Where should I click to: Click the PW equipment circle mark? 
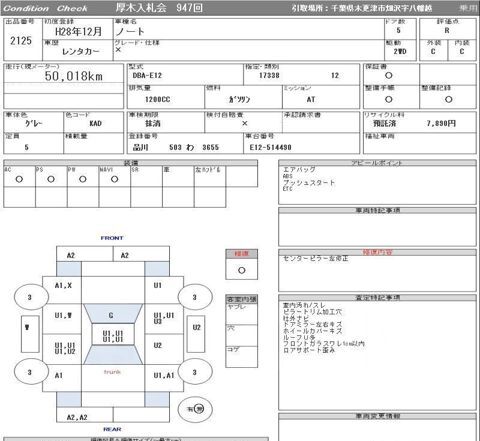tap(83, 179)
